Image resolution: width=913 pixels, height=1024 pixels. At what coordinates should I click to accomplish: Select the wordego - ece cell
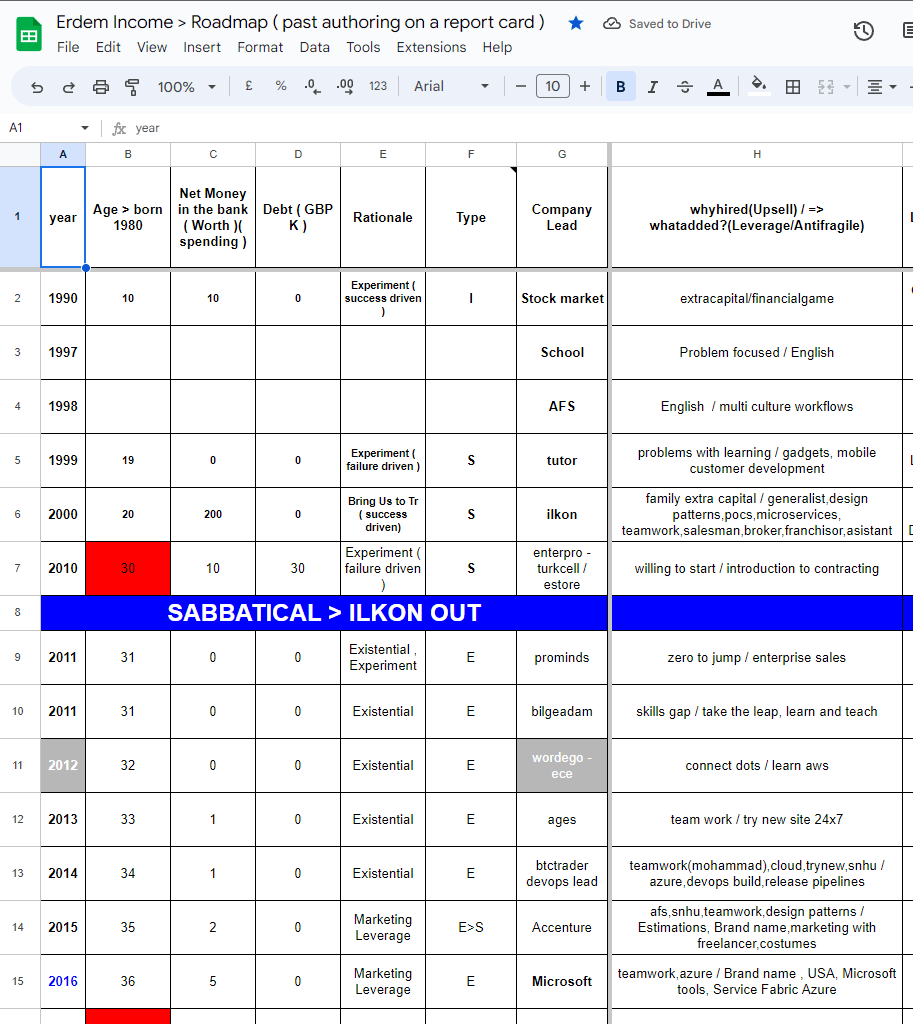(562, 765)
